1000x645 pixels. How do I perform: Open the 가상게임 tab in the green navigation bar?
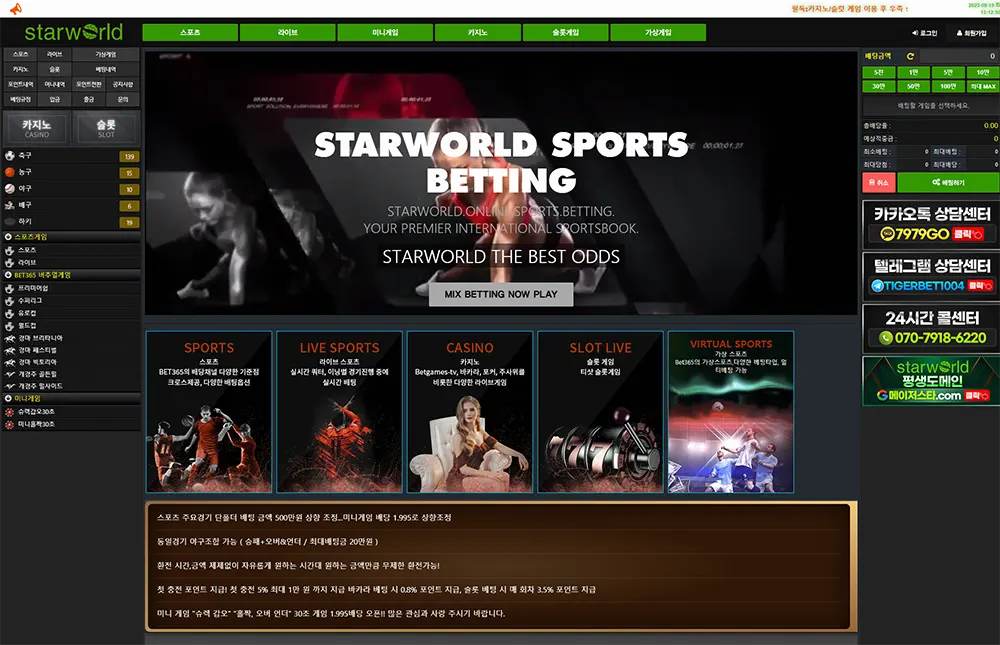pos(658,33)
